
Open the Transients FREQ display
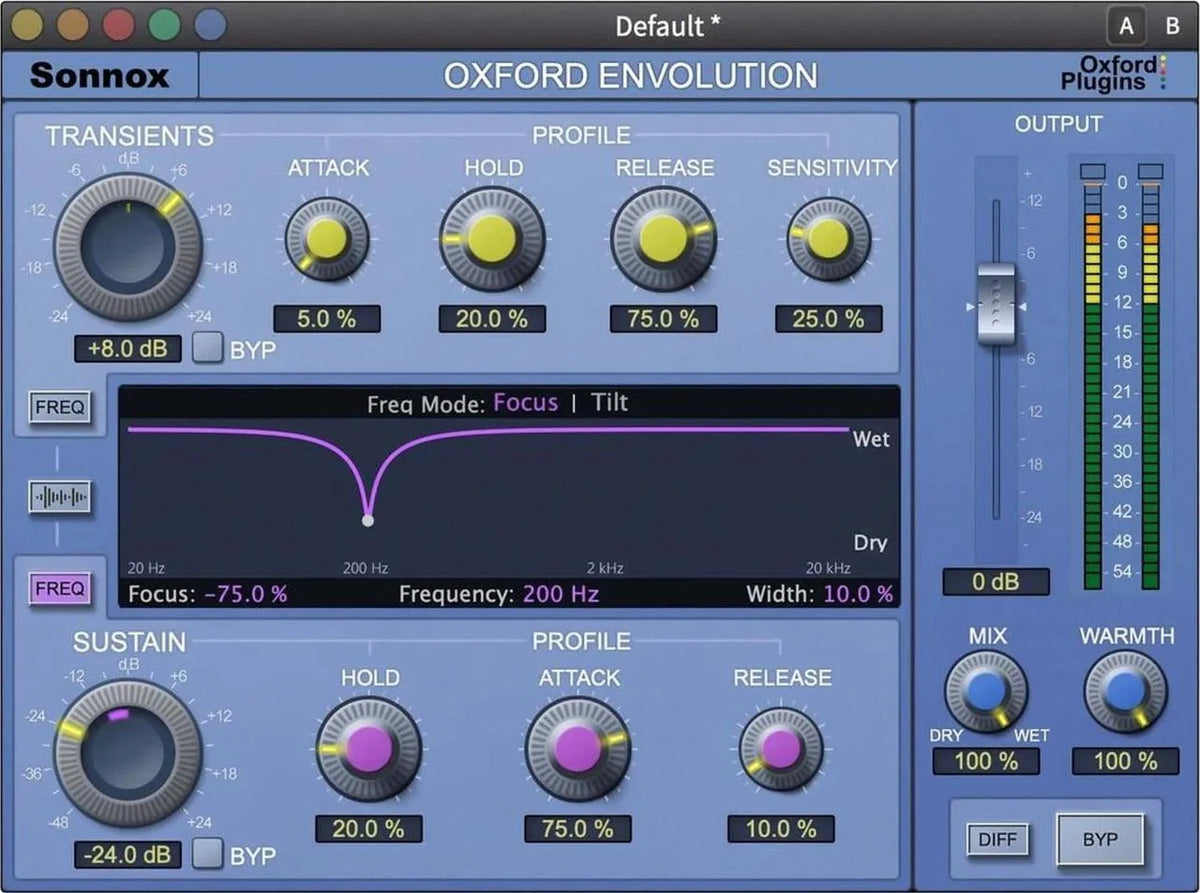click(58, 407)
